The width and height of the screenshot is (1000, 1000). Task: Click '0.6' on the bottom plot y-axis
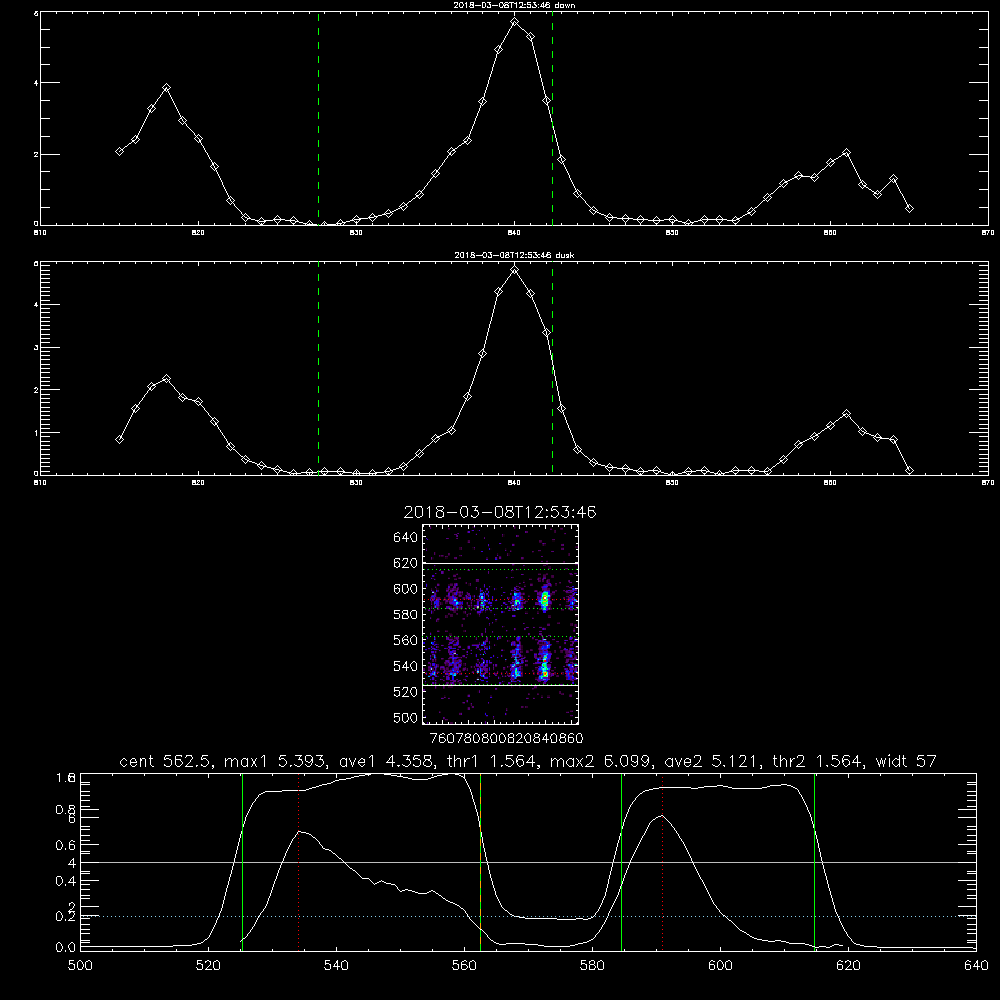pyautogui.click(x=66, y=845)
